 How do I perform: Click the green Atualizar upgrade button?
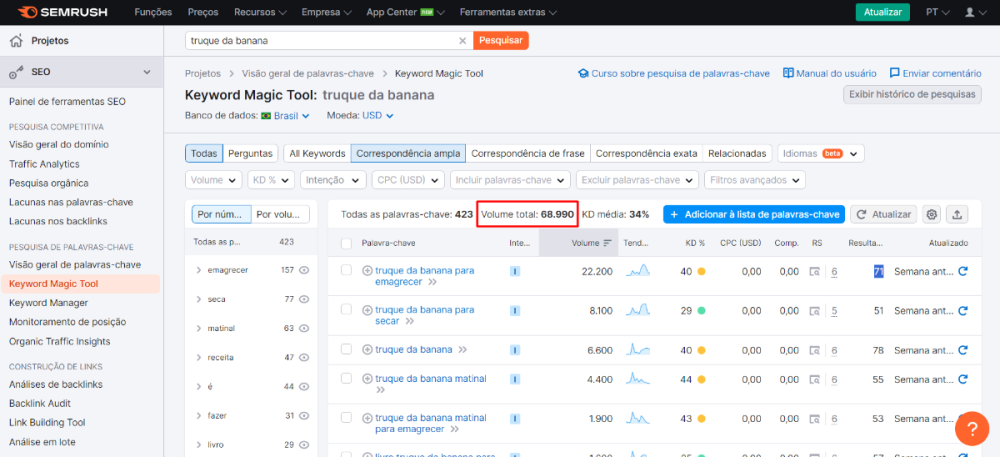883,12
